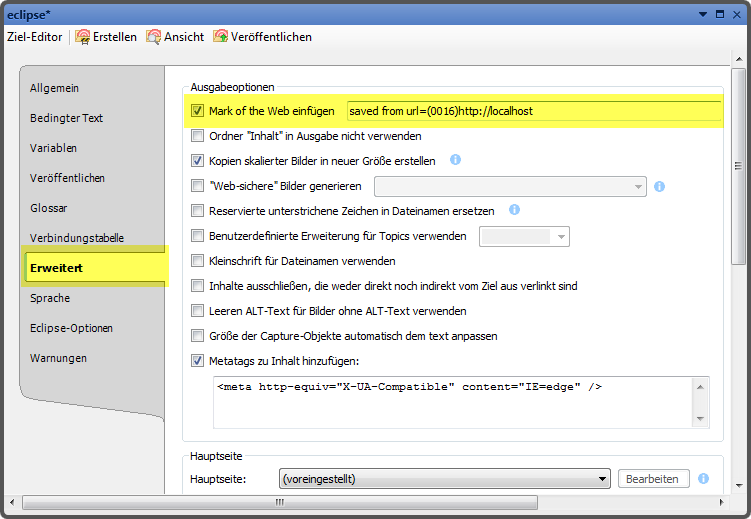Open the Benutzerdefinierte Erweiterung dropdown

[561, 237]
